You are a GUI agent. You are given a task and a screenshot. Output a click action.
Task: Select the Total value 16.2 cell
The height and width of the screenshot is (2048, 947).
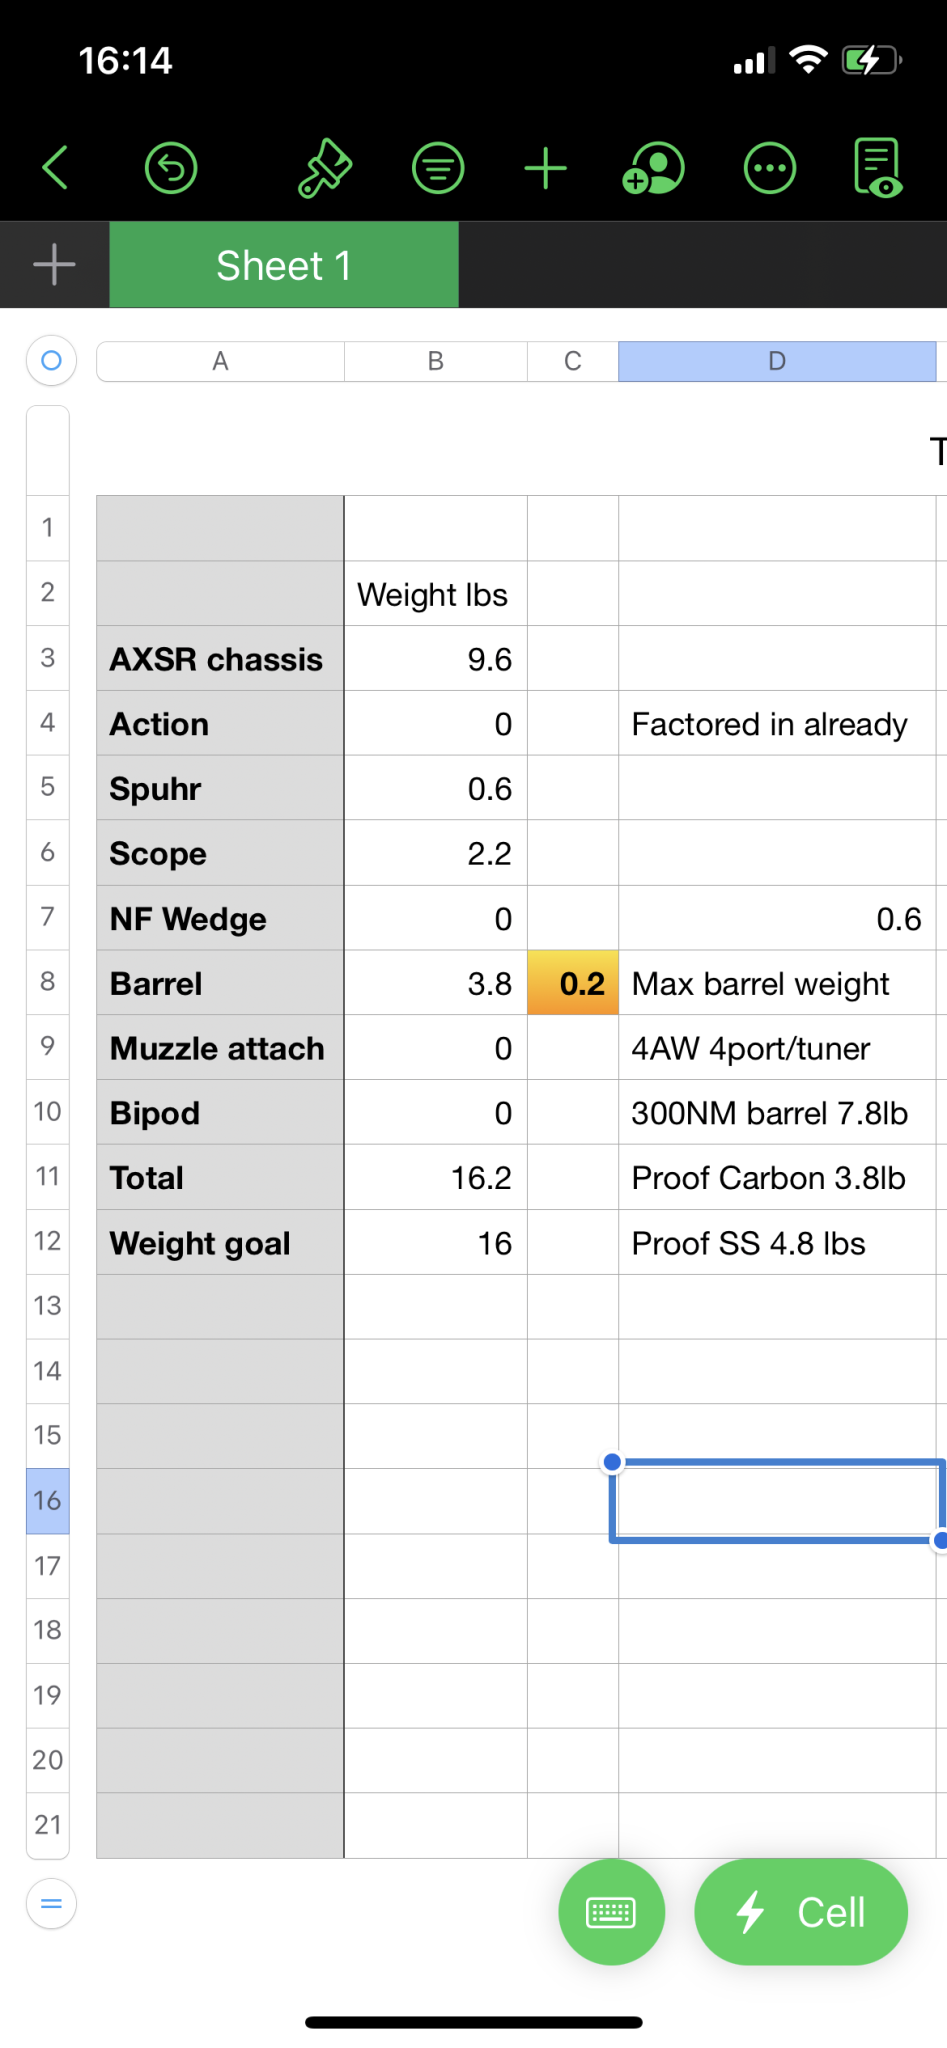[436, 1178]
